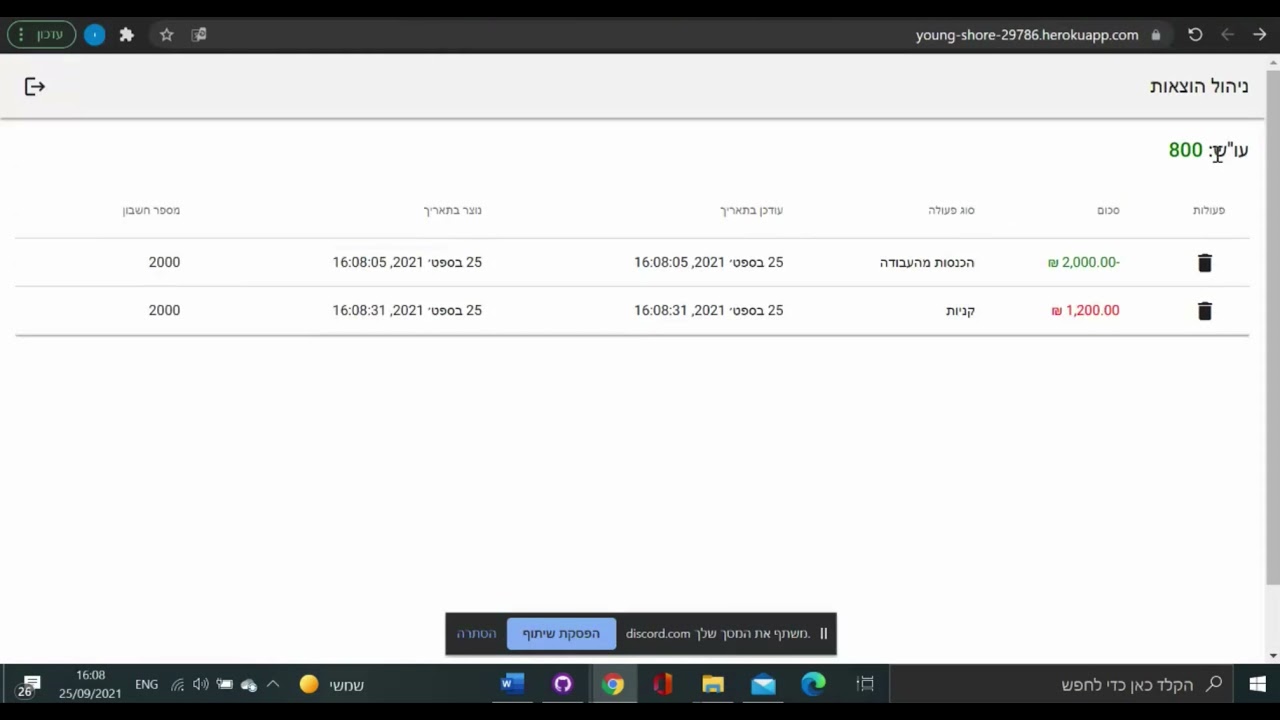1280x720 pixels.
Task: View site security lock icon
Action: [x=1156, y=35]
